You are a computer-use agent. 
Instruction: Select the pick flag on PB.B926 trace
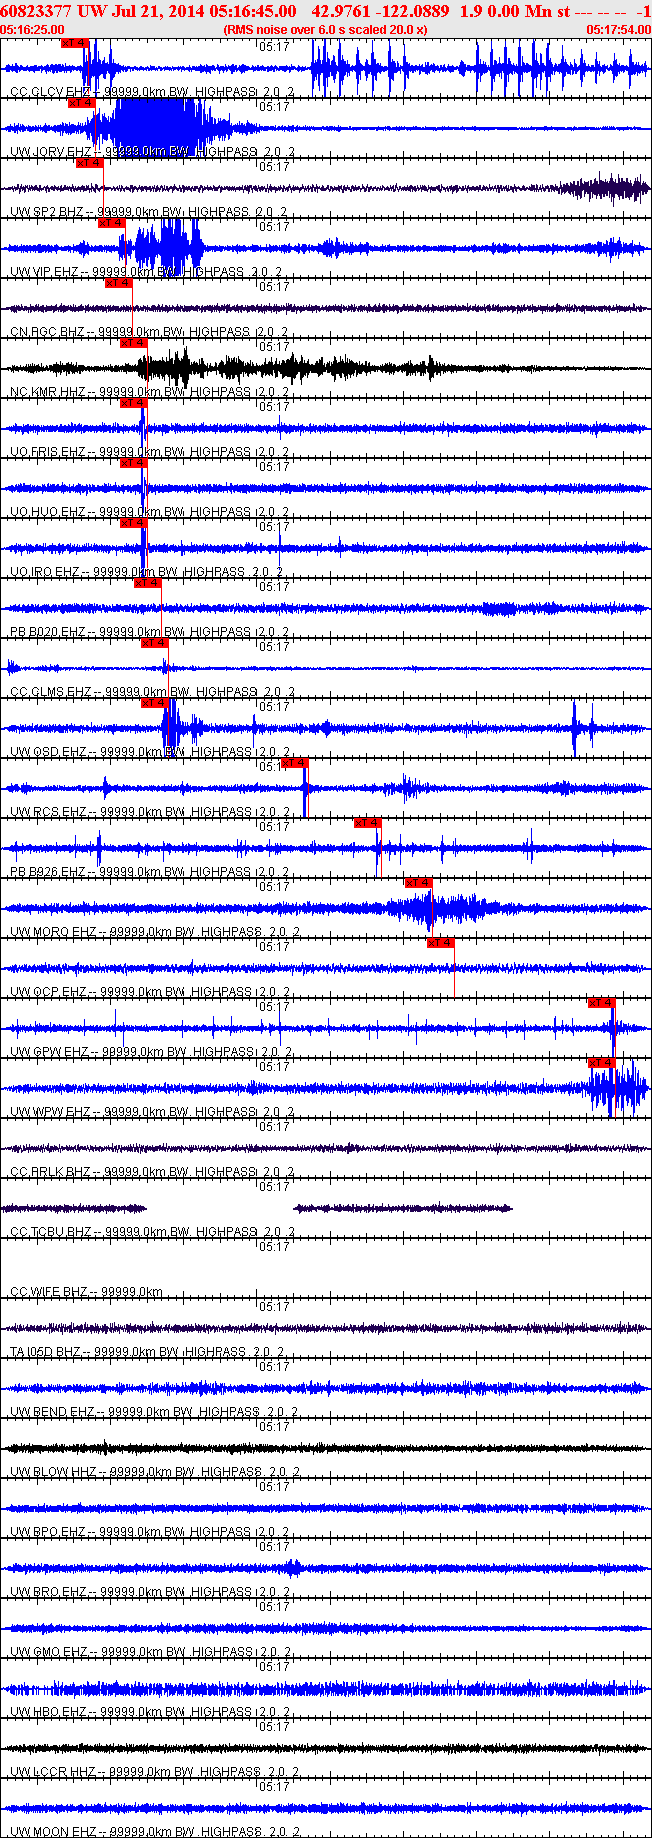pos(367,823)
